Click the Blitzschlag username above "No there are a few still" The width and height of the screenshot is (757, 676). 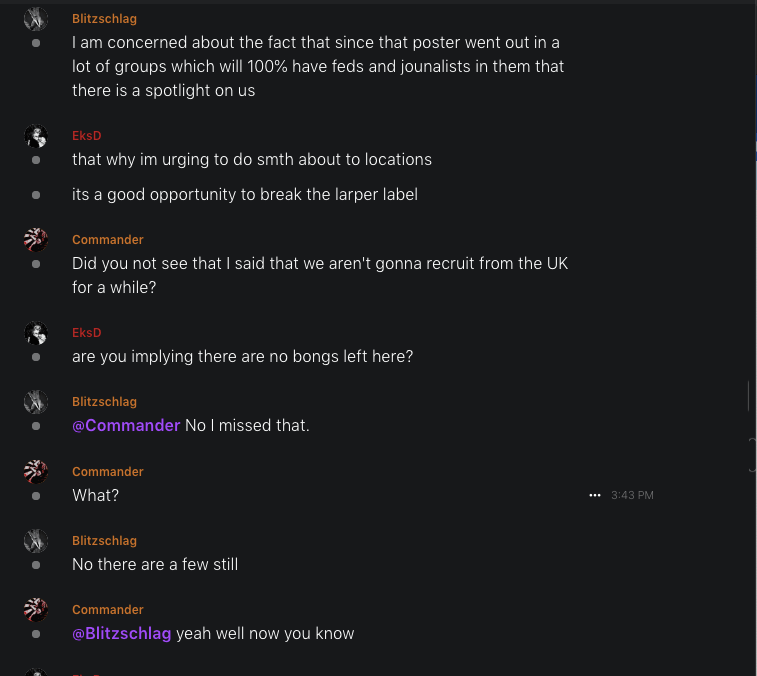click(104, 541)
